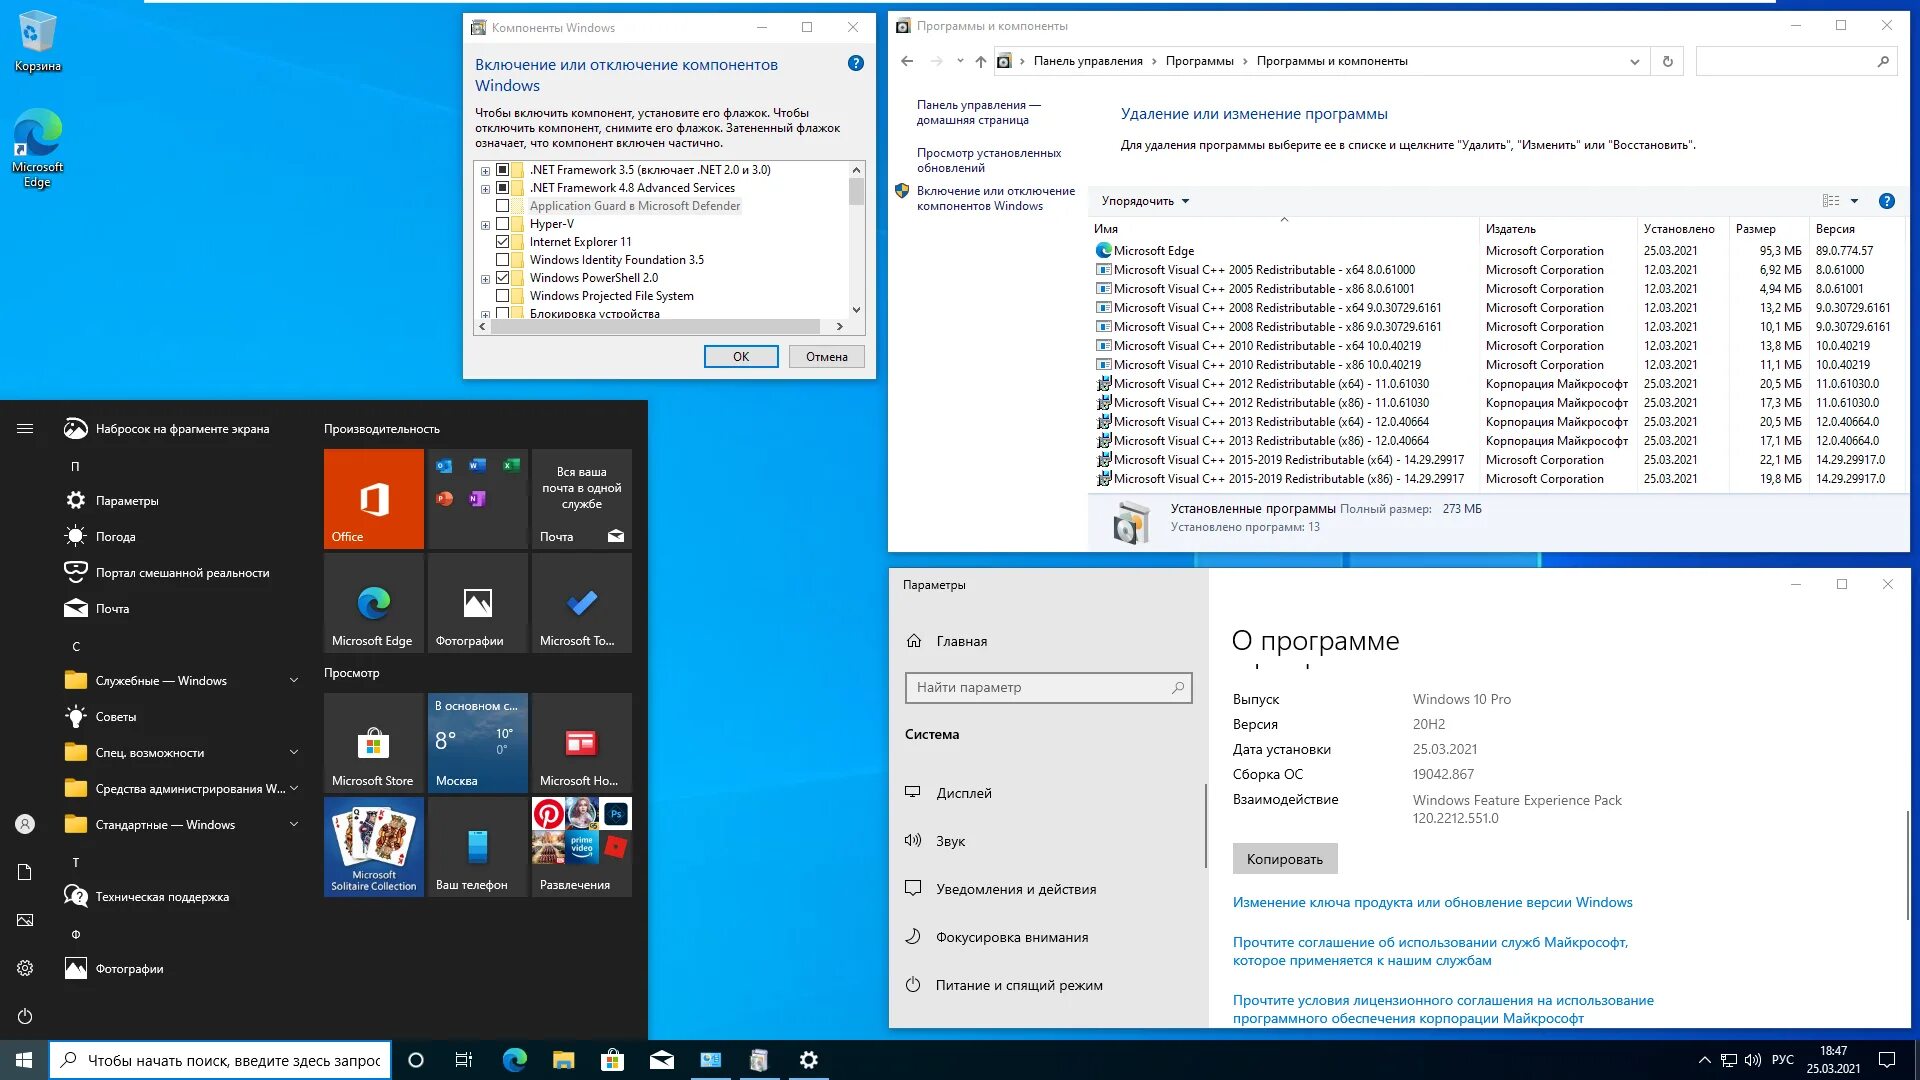Click Копировать button in About Windows
The width and height of the screenshot is (1920, 1080).
[1284, 858]
